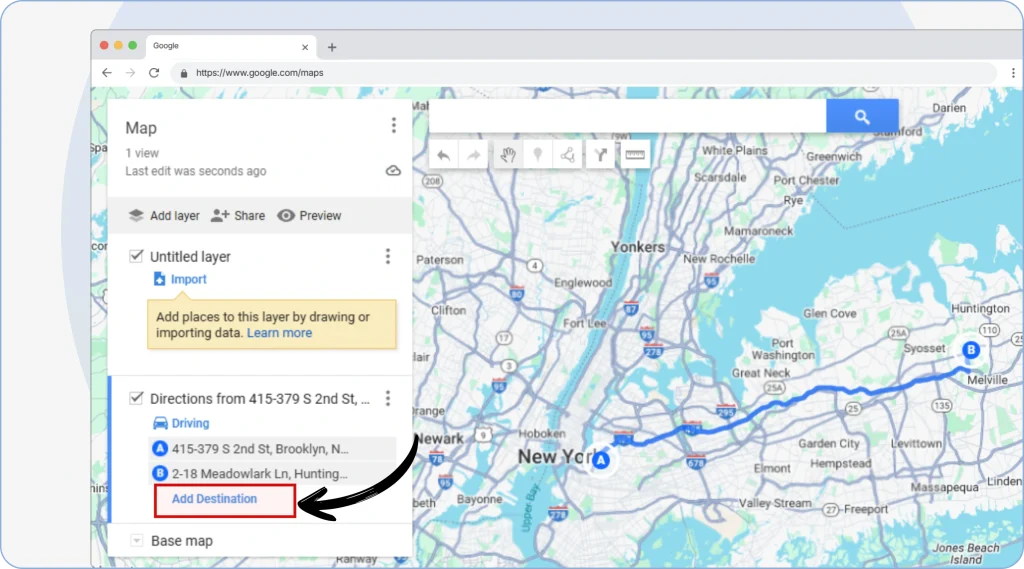Open browser three-dot menu

pos(1013,73)
